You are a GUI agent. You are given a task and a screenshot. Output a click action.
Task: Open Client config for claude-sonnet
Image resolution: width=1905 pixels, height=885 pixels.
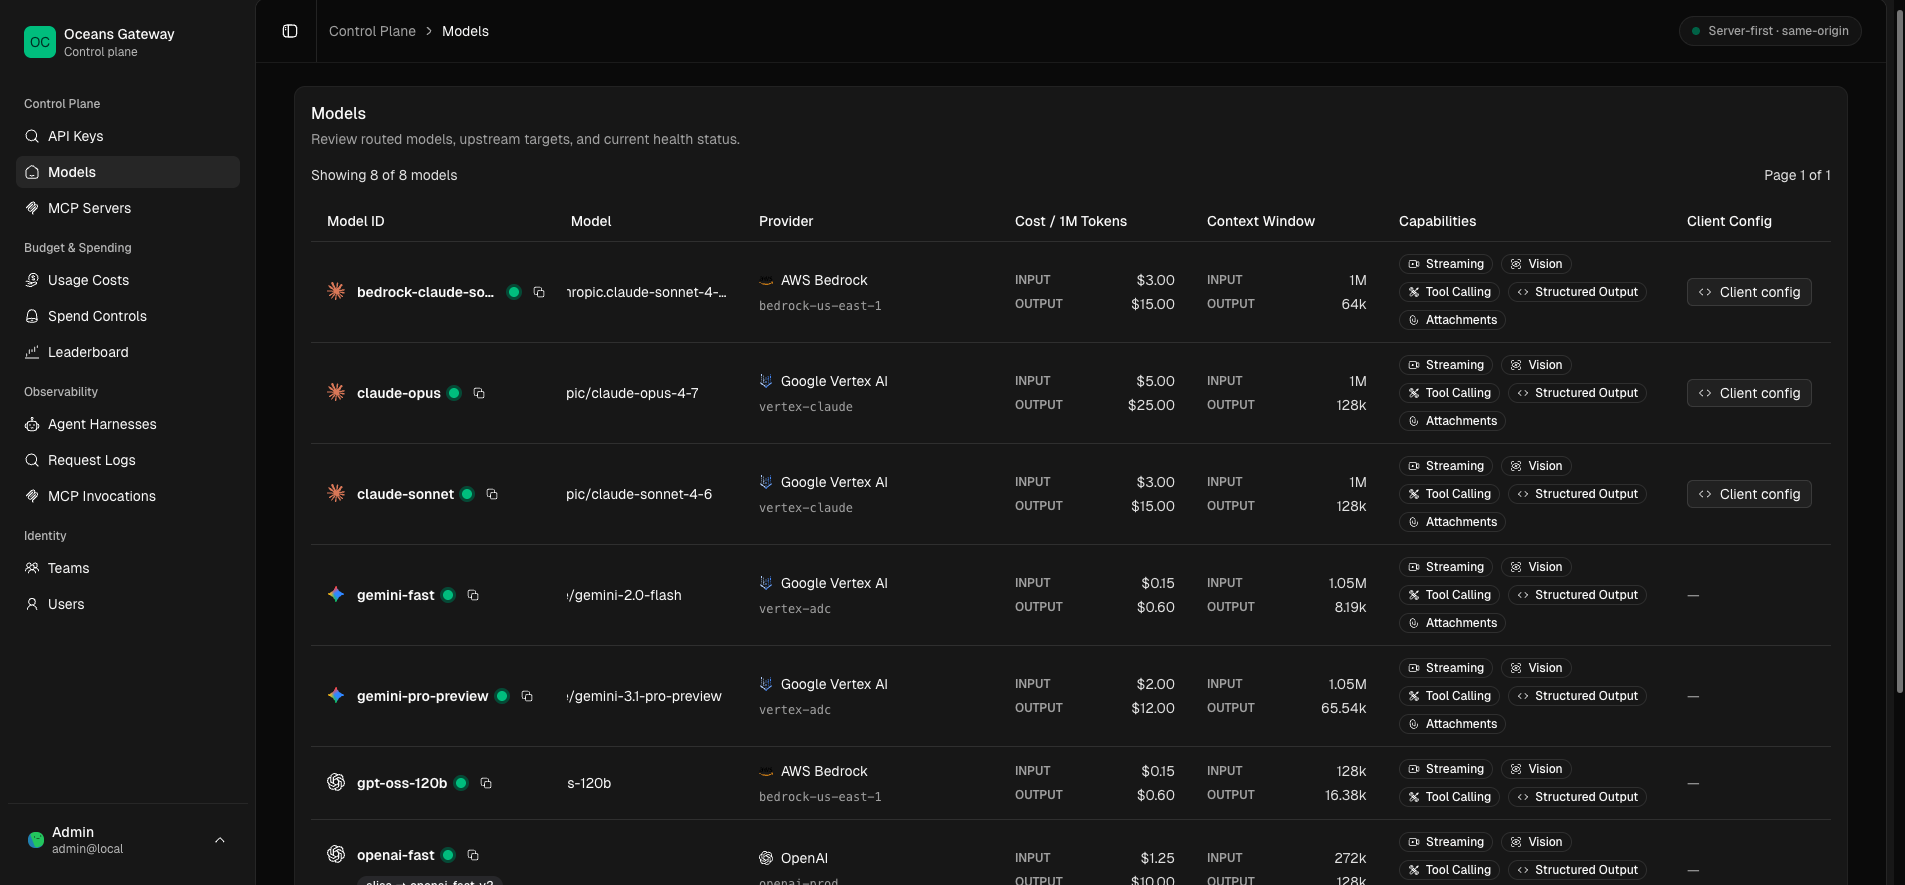click(1749, 494)
